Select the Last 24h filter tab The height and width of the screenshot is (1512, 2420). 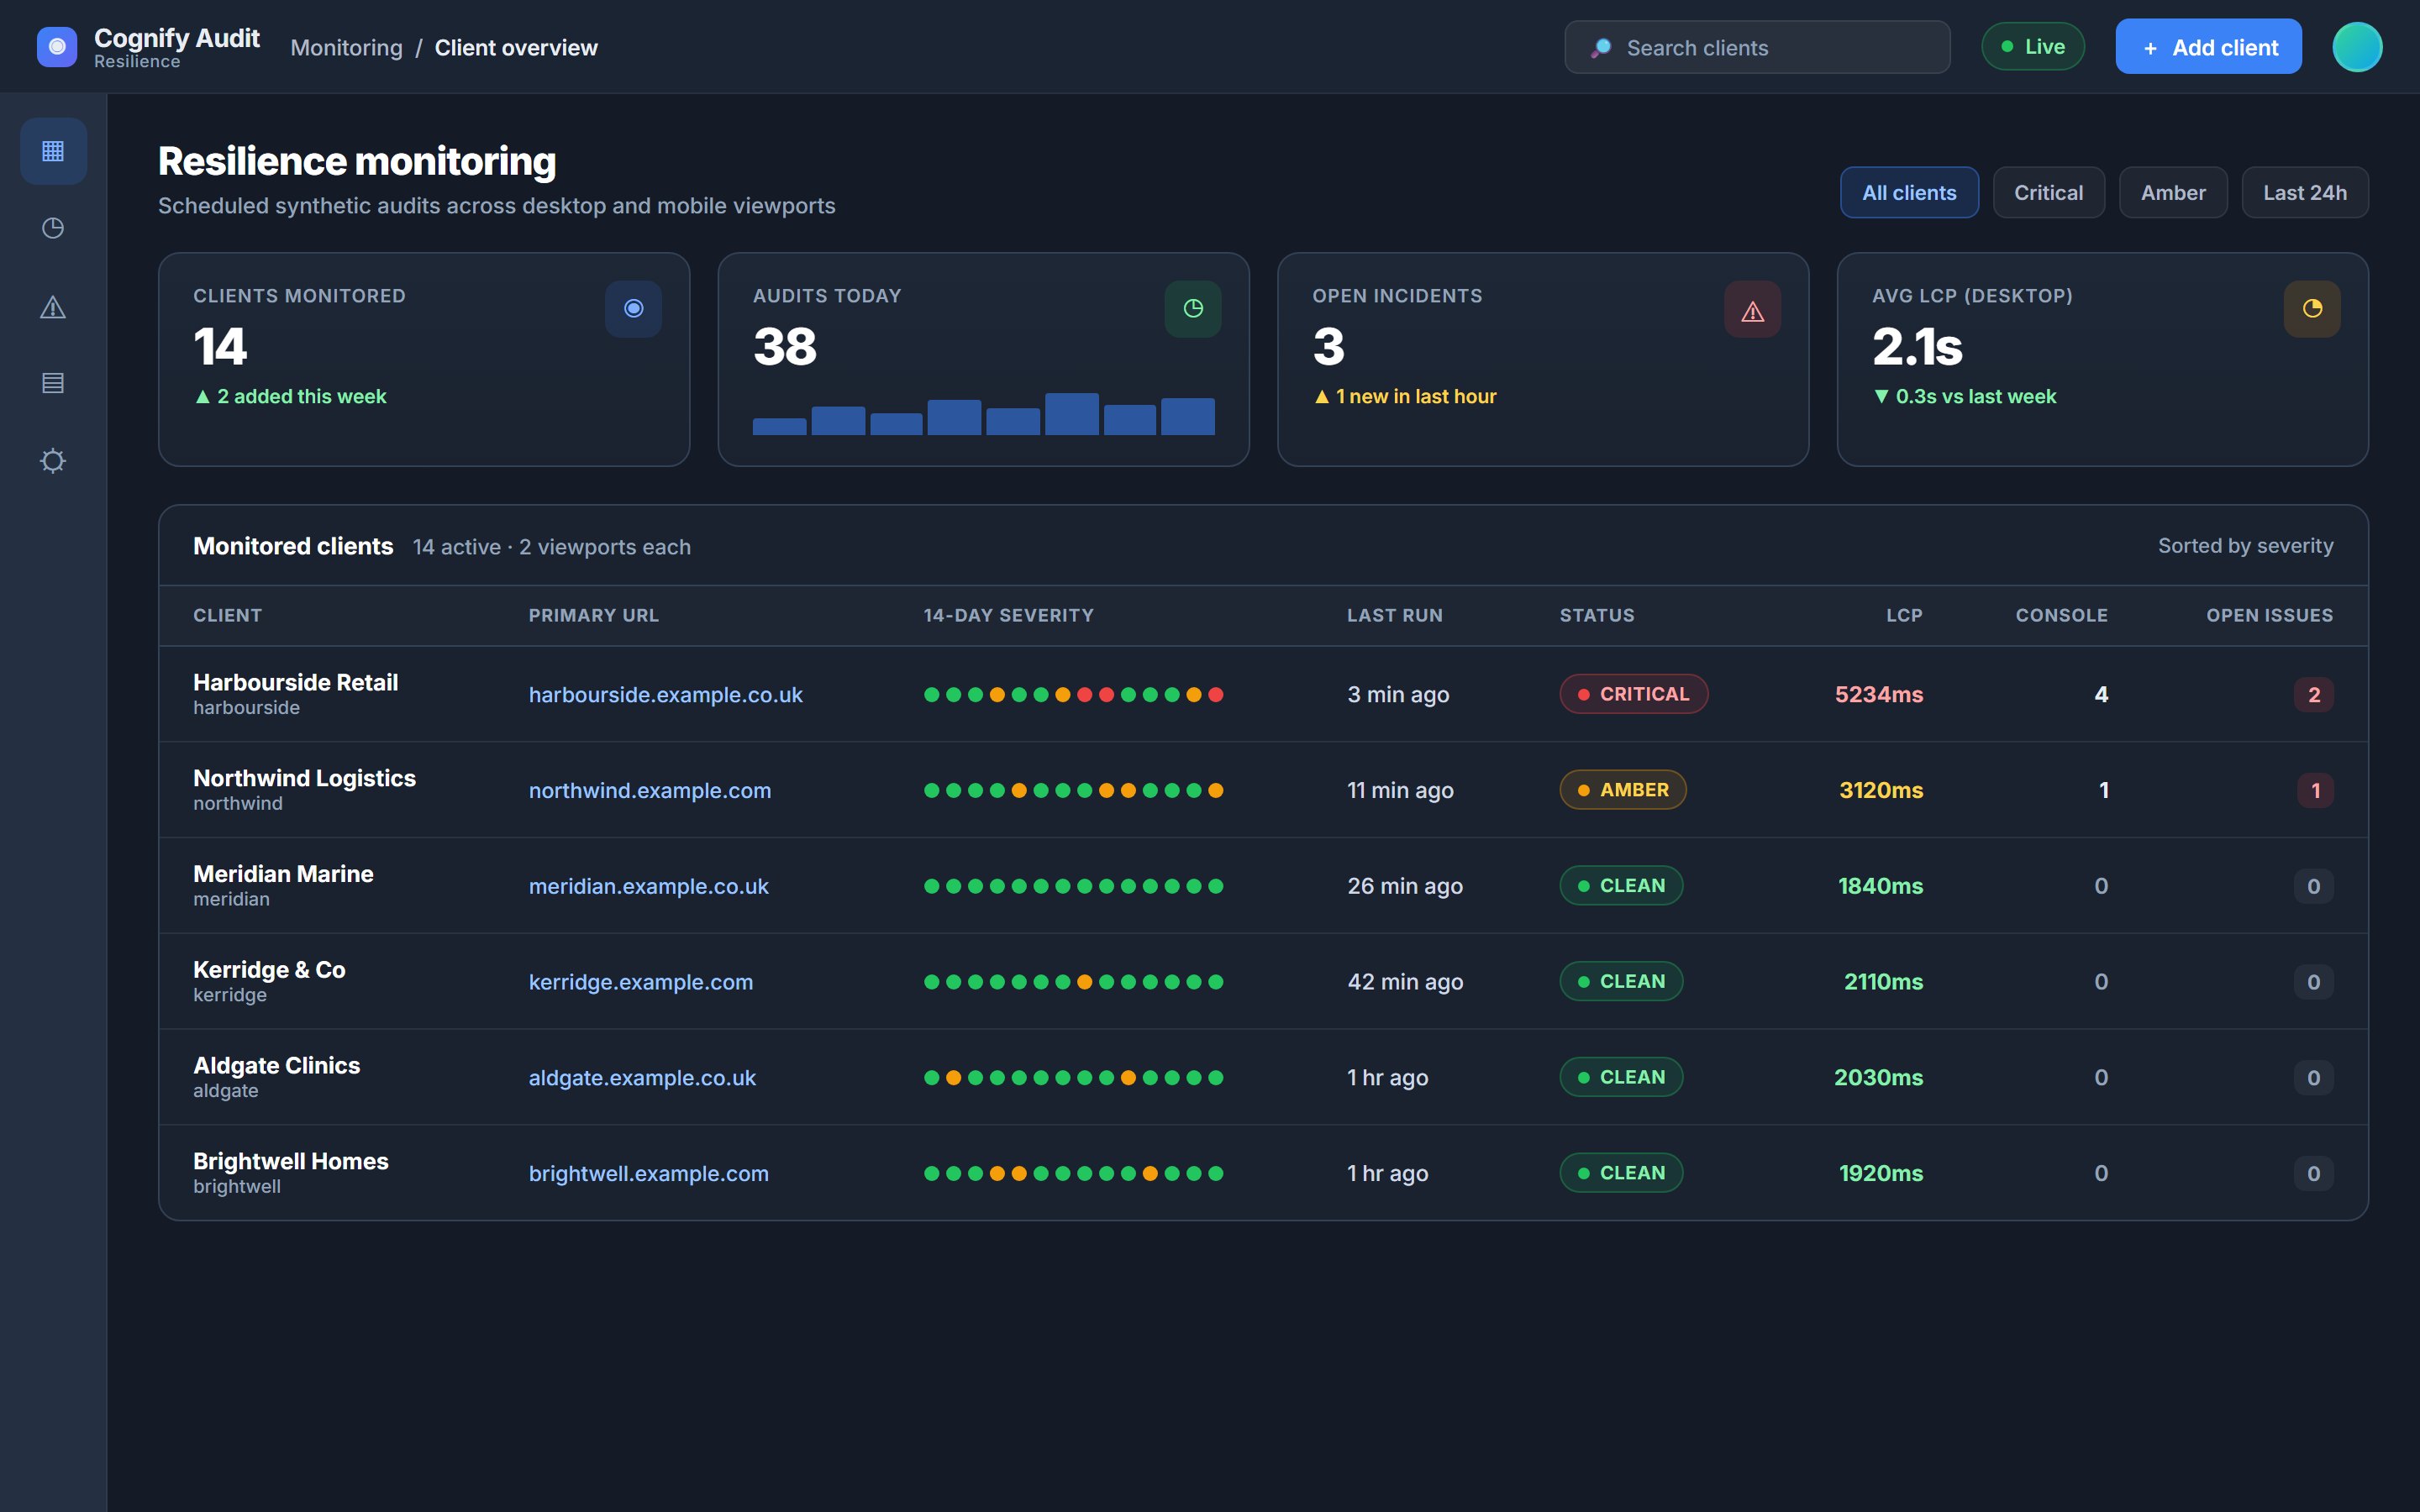click(2304, 193)
